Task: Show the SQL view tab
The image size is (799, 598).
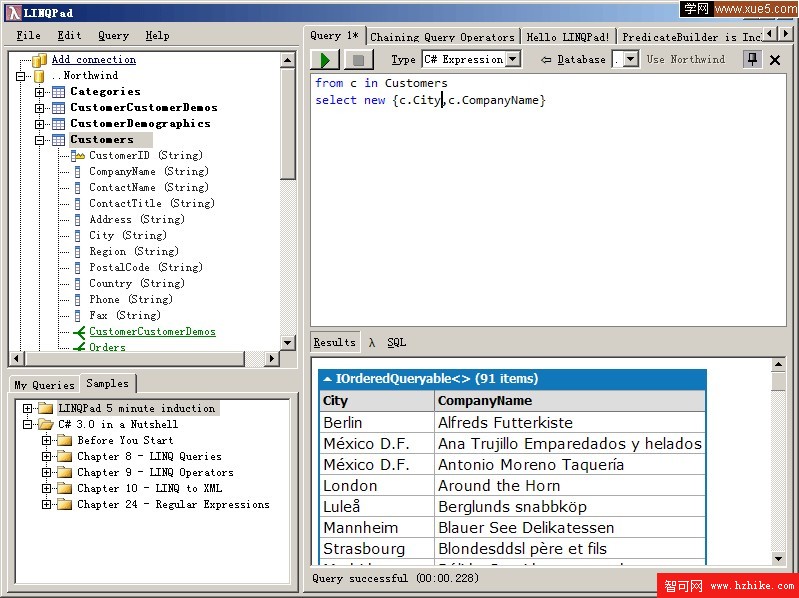Action: point(396,343)
